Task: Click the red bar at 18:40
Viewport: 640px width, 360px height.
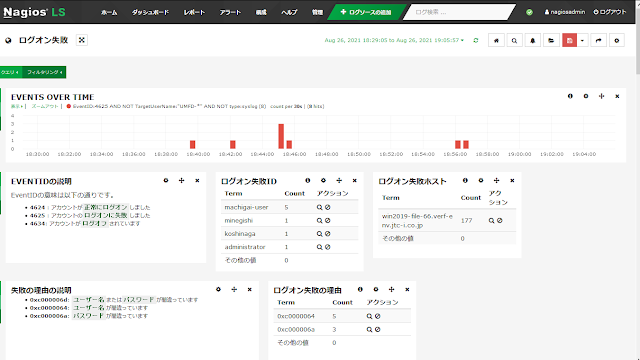Action: tap(193, 144)
